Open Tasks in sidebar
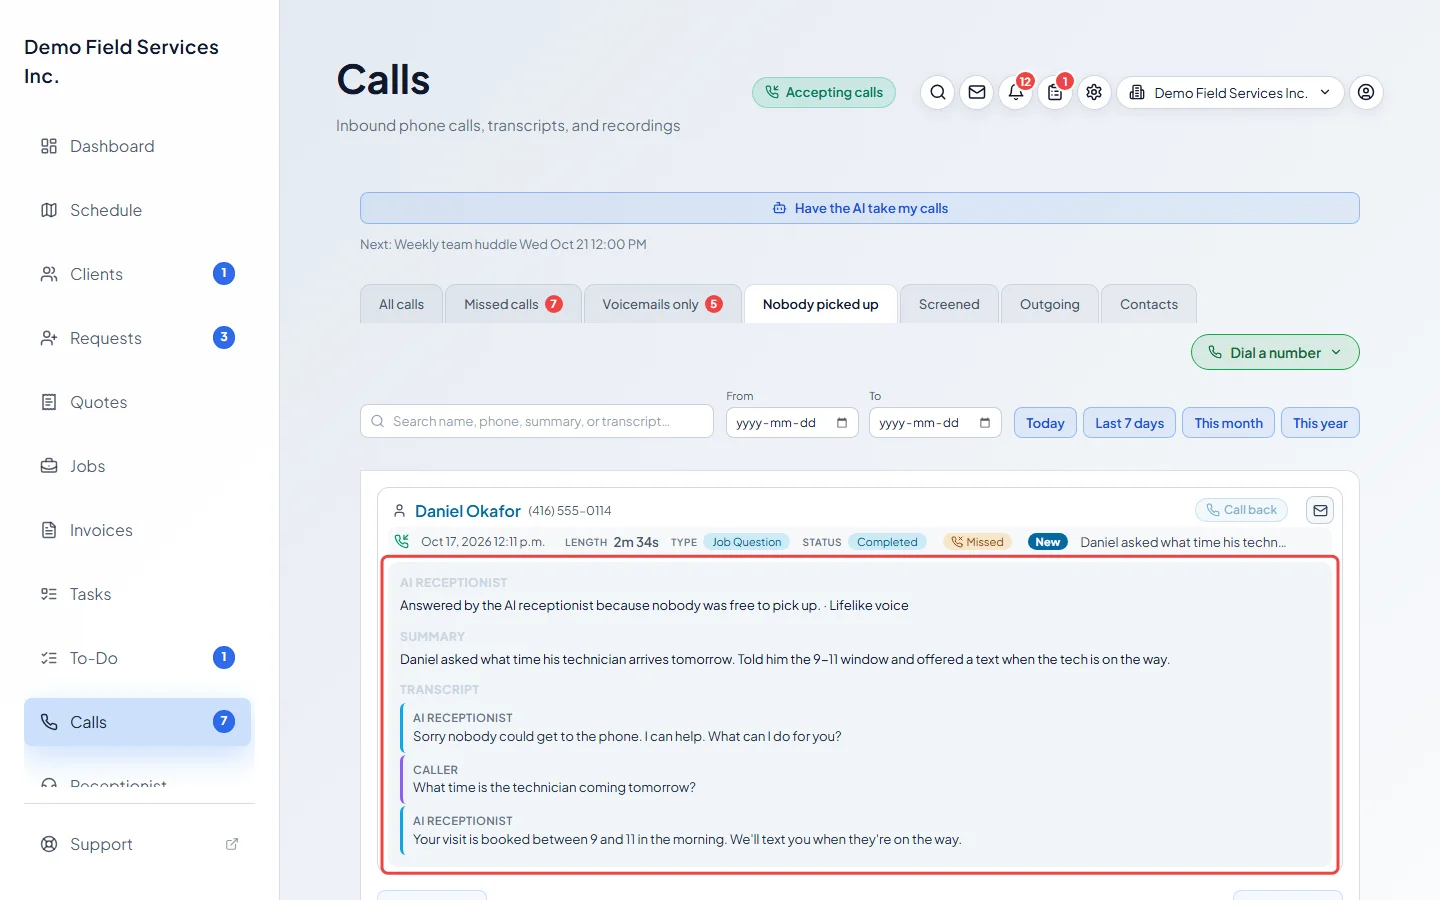The height and width of the screenshot is (900, 1440). tap(137, 594)
